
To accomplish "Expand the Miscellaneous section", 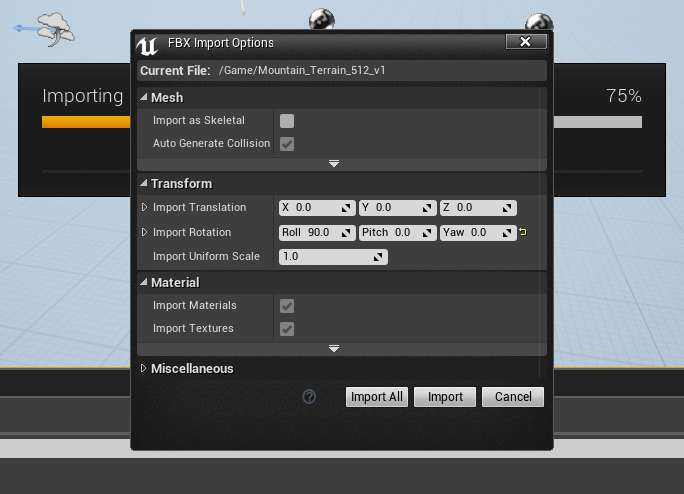I will click(x=144, y=368).
